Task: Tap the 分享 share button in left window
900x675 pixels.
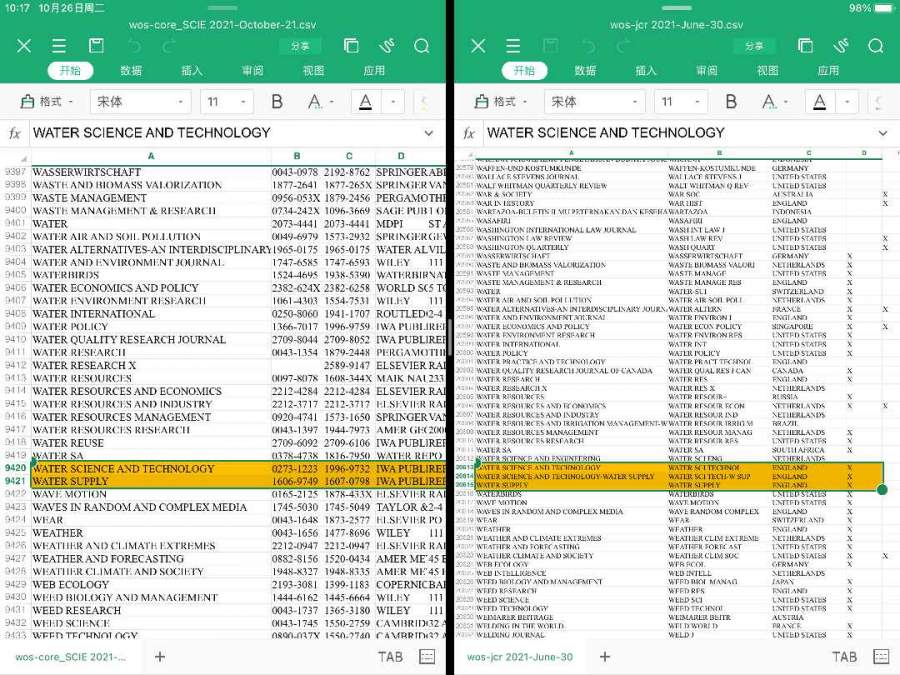Action: [300, 46]
